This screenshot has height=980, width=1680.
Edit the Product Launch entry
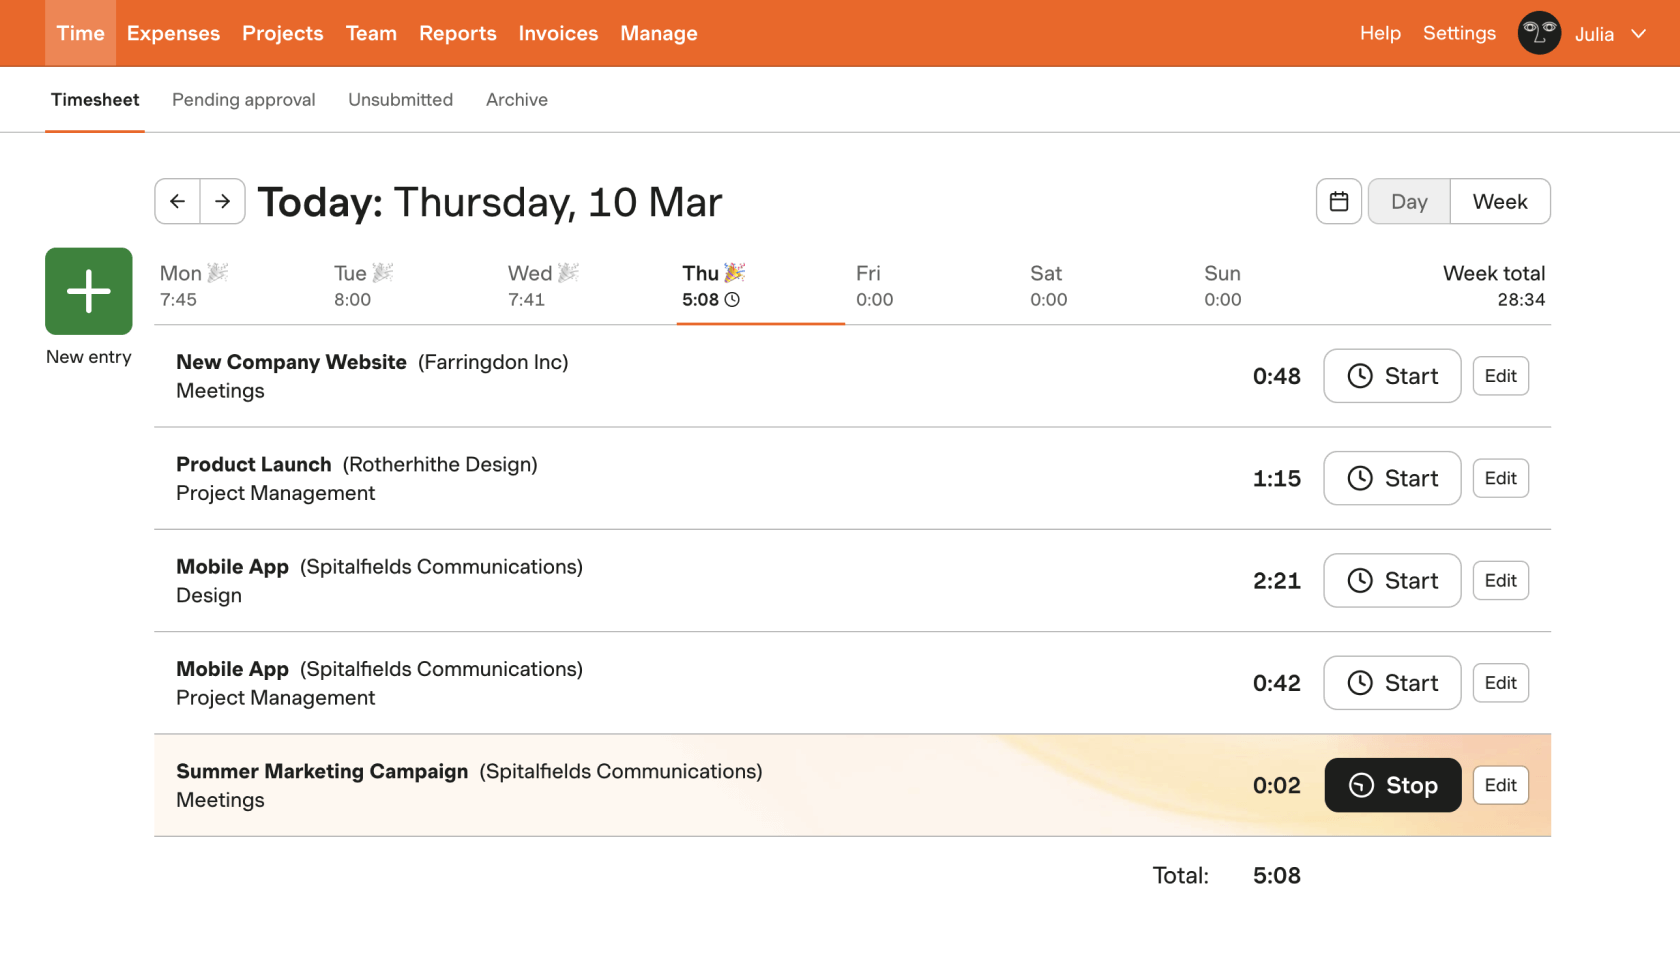pos(1500,478)
